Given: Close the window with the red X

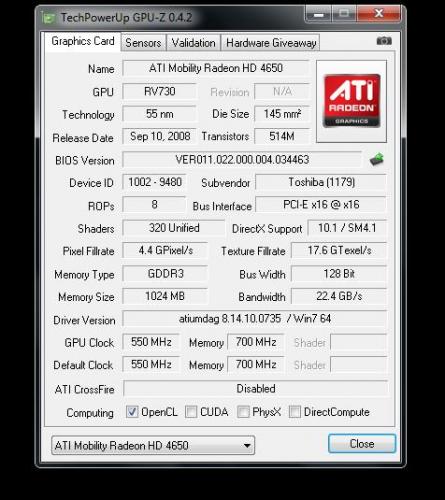Looking at the screenshot, I should point(379,14).
